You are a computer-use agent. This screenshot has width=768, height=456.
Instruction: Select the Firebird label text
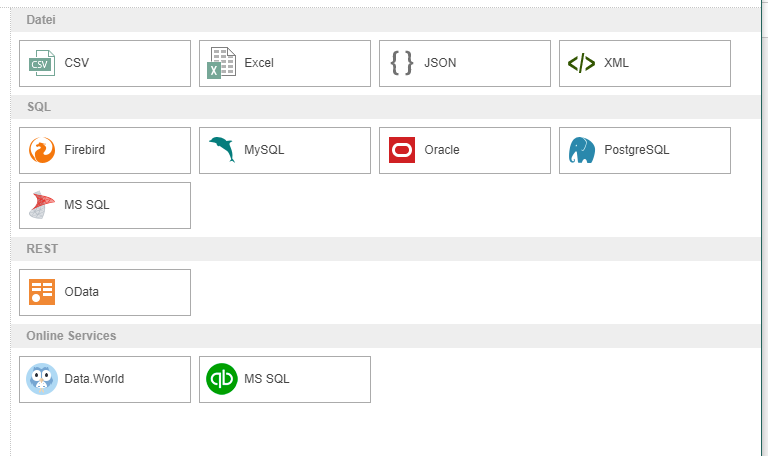coord(85,150)
